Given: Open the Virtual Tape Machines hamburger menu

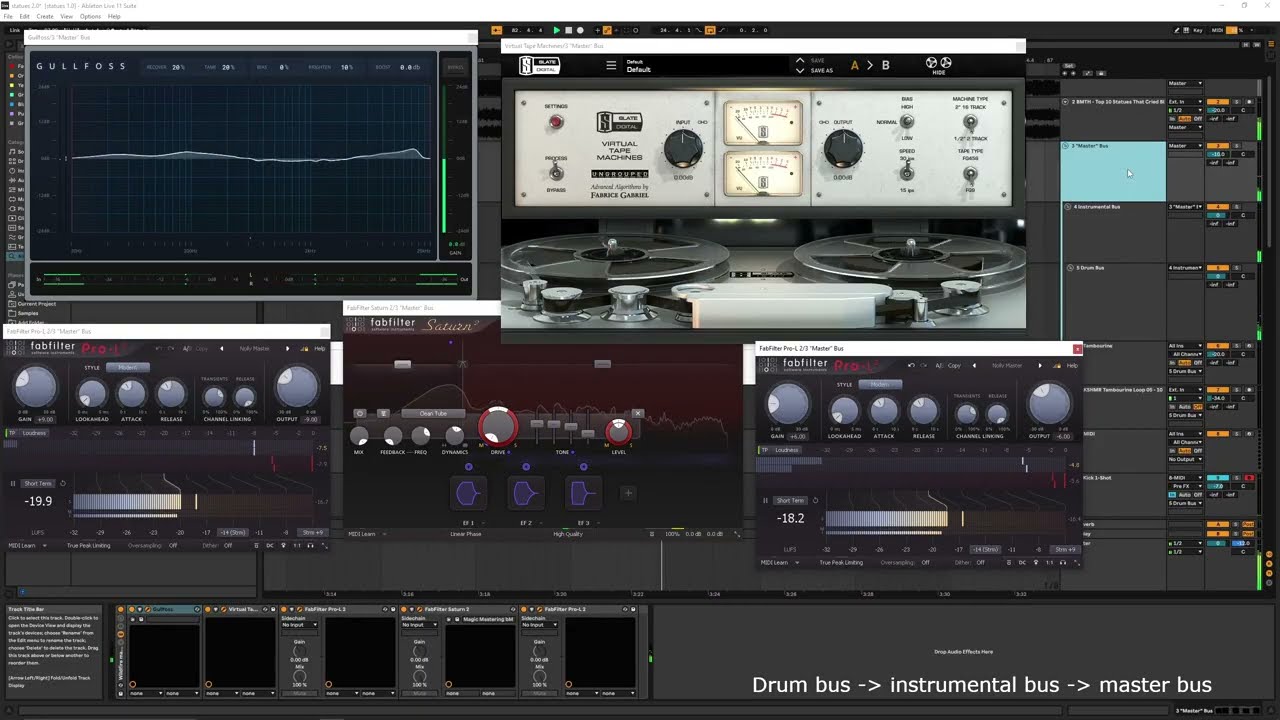Looking at the screenshot, I should (x=611, y=66).
